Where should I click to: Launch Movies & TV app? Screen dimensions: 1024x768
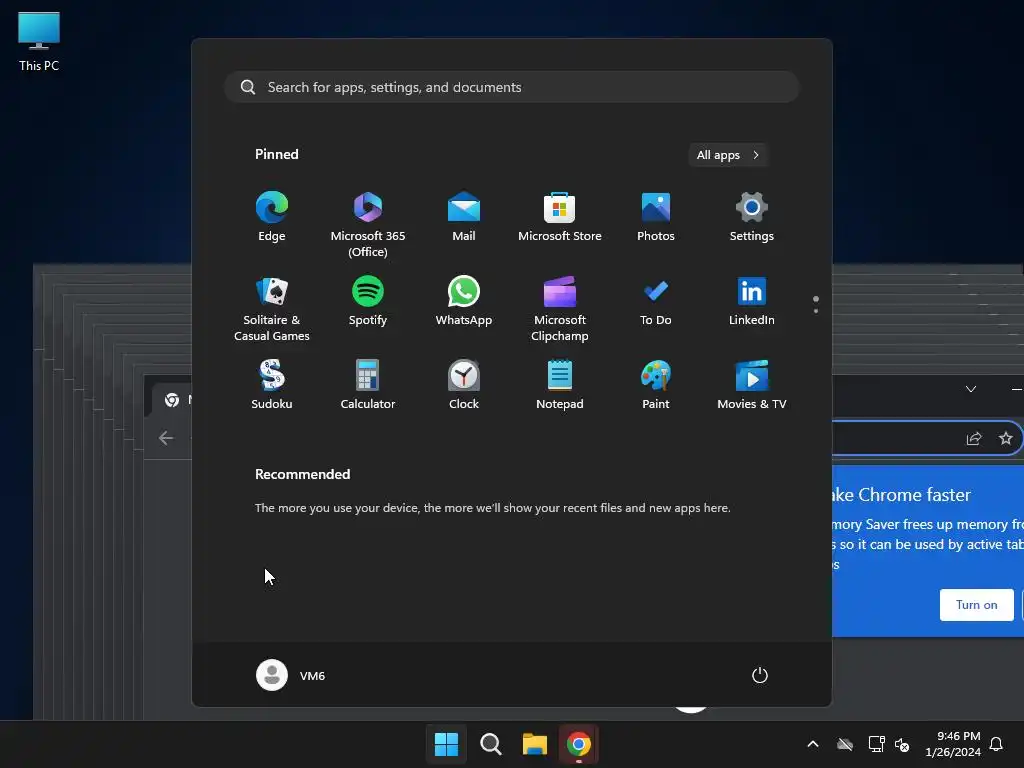coord(752,385)
